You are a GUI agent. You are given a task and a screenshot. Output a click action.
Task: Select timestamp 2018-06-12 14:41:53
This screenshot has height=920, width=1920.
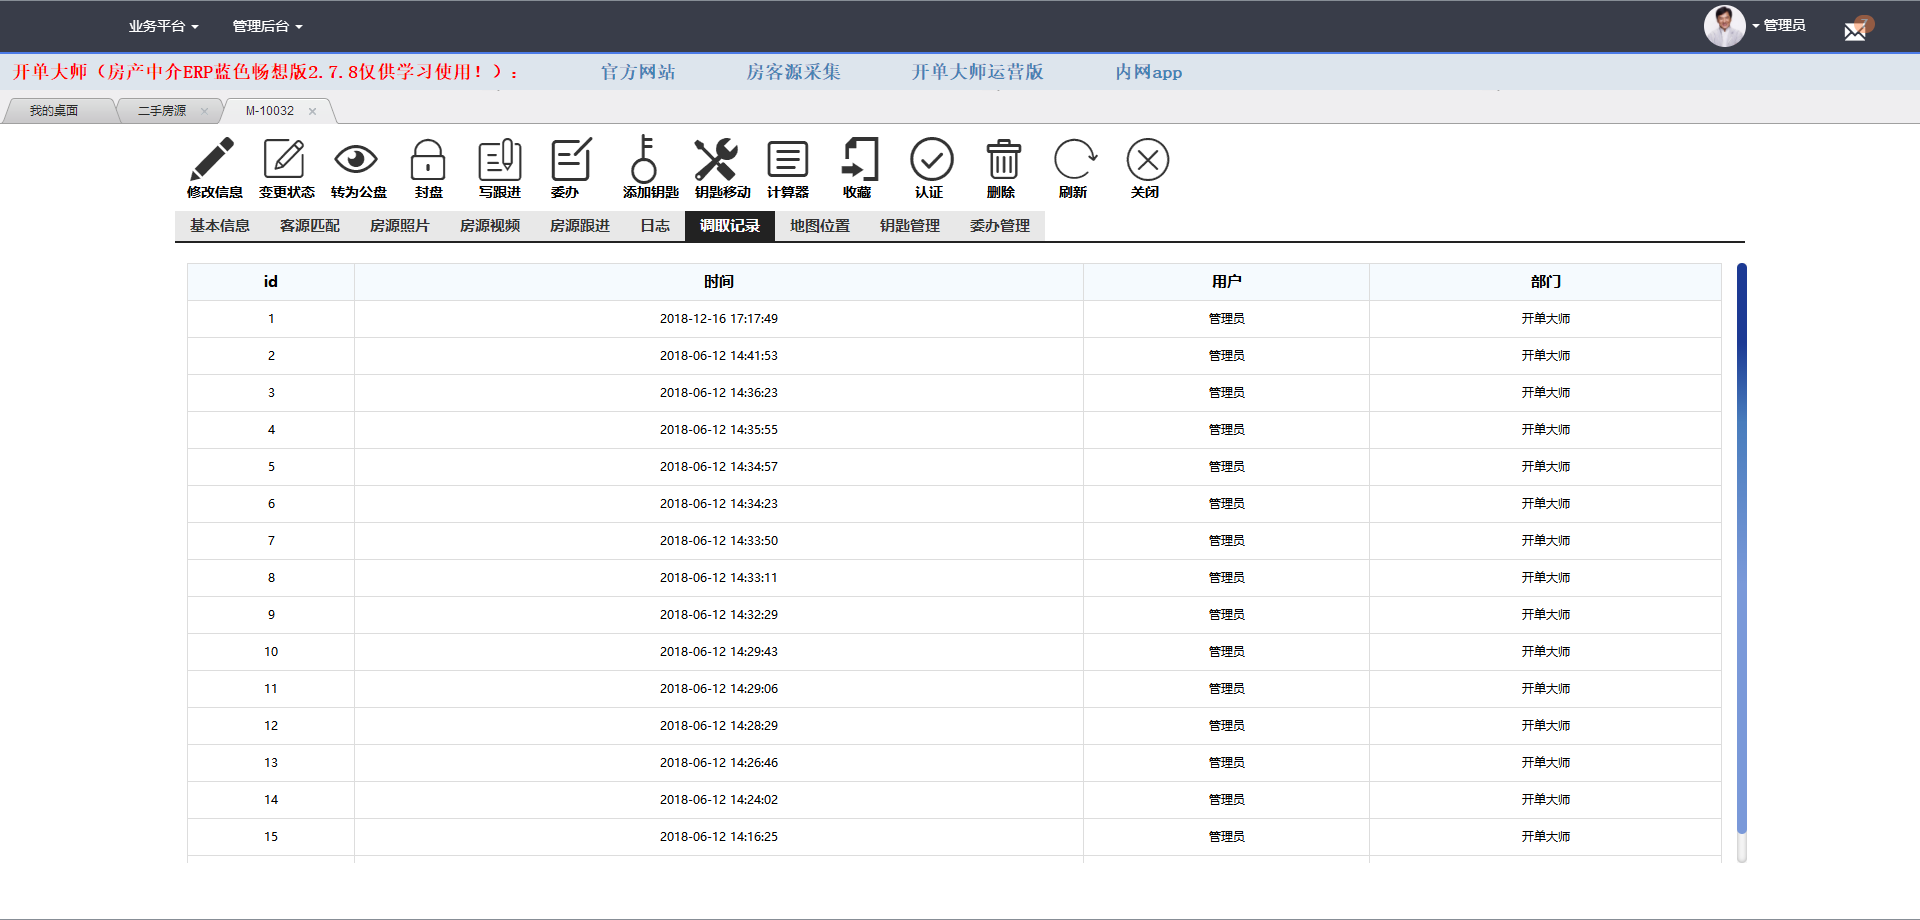pyautogui.click(x=719, y=356)
